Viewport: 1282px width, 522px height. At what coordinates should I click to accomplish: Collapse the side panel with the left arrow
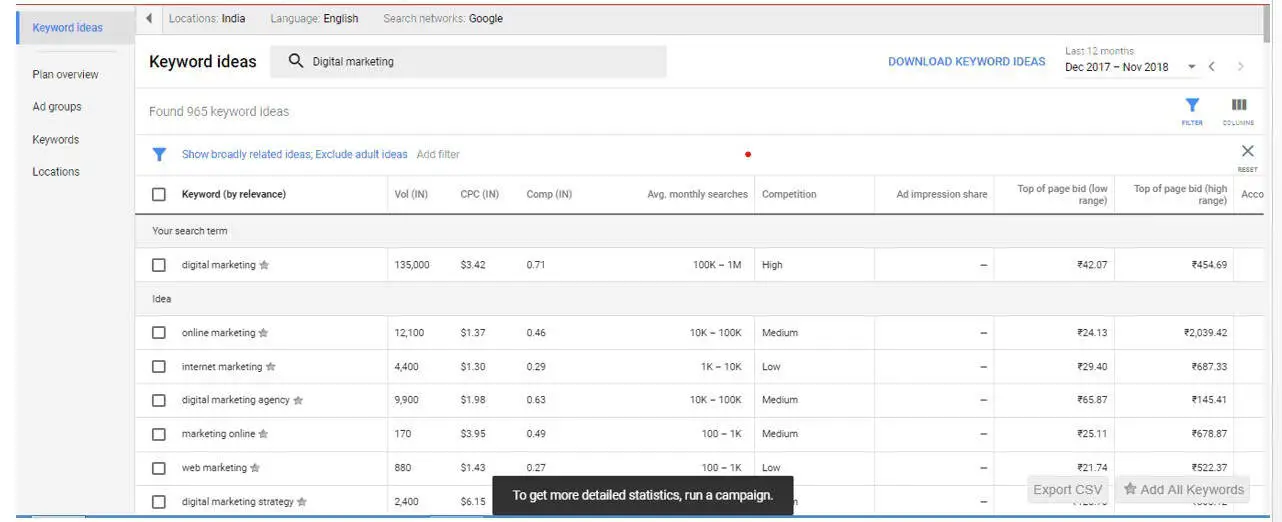(x=149, y=19)
